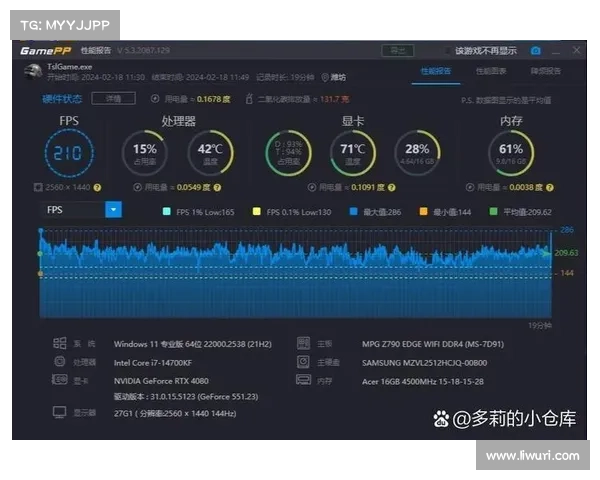Viewport: 600px width, 480px height.
Task: Click the processor chip icon in specs list
Action: [x=60, y=361]
